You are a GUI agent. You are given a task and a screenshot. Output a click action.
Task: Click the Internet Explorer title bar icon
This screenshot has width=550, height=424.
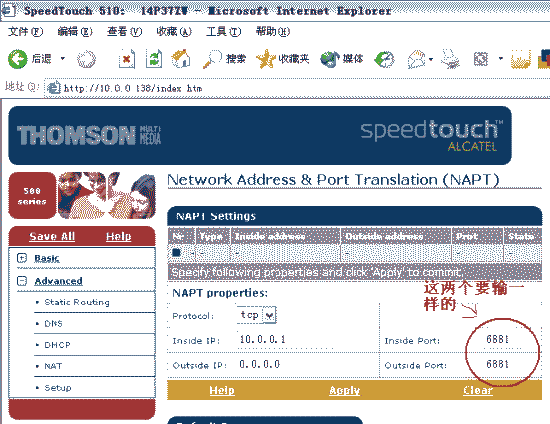click(x=8, y=10)
